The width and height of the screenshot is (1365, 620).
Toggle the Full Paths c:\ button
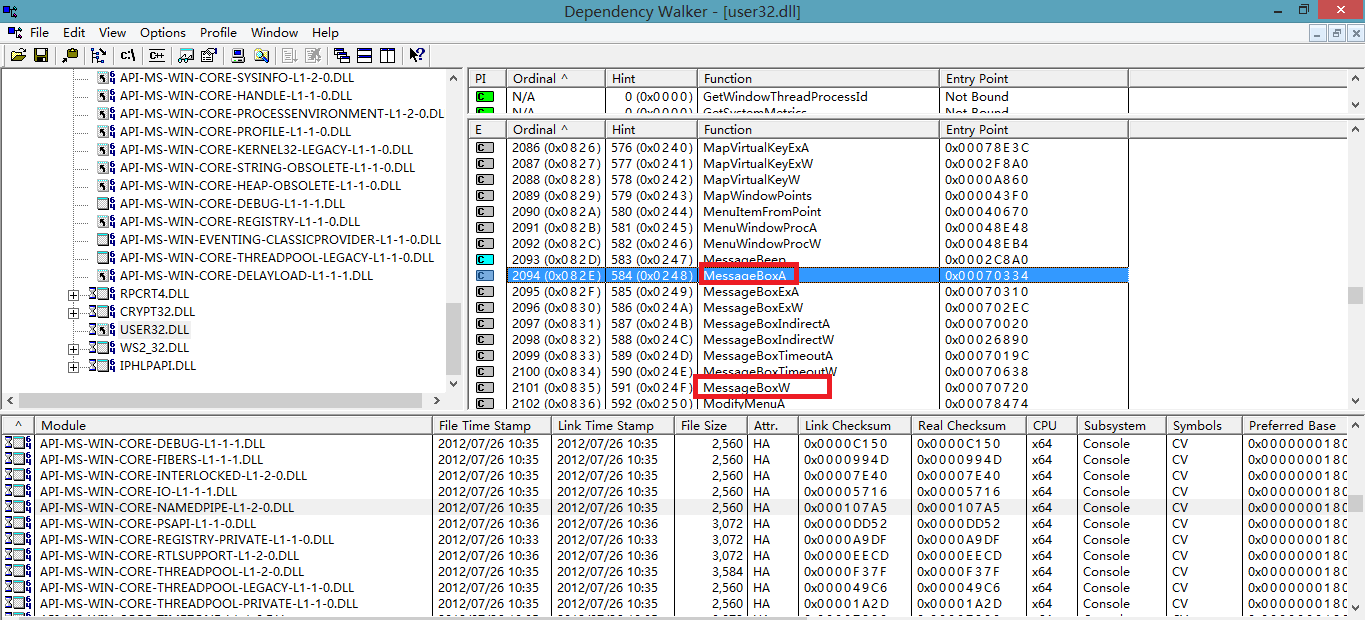[x=128, y=55]
